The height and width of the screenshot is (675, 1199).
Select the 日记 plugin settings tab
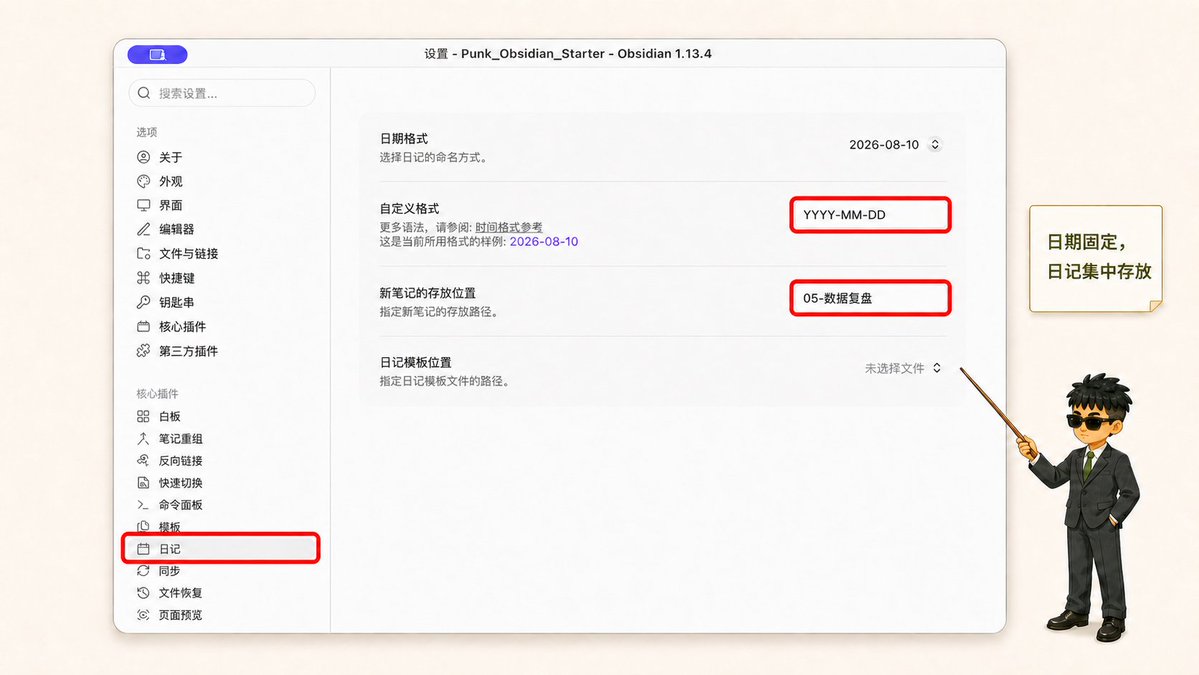tap(221, 548)
